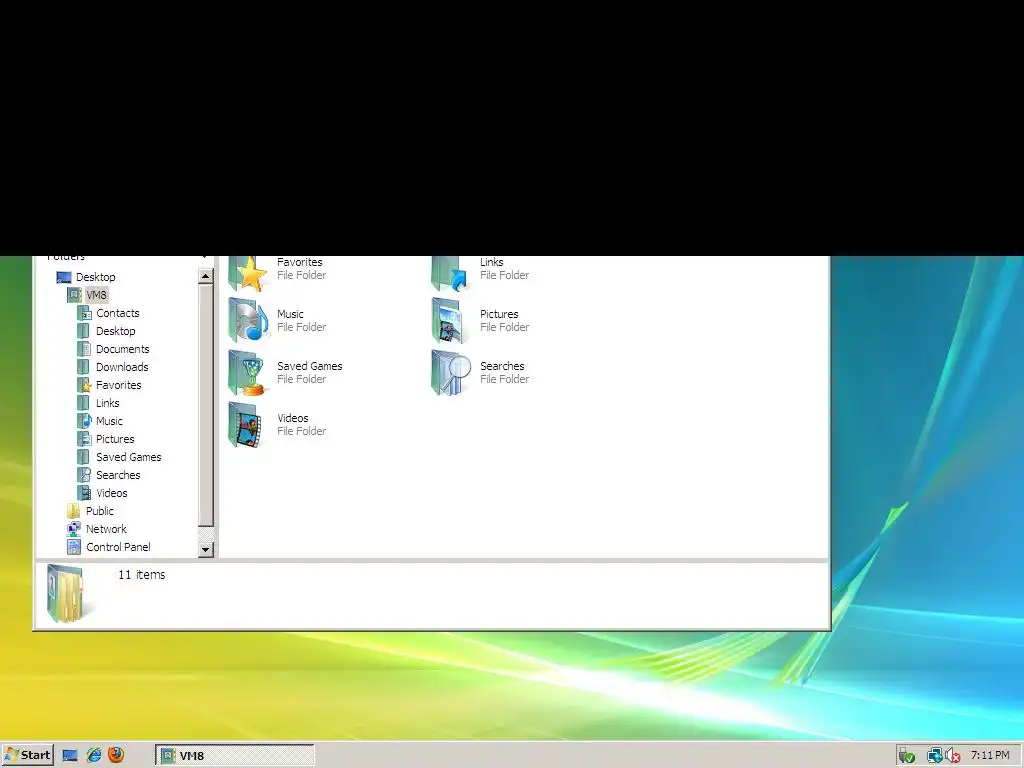
Task: Click the Searches icon in folder tree
Action: [x=84, y=475]
